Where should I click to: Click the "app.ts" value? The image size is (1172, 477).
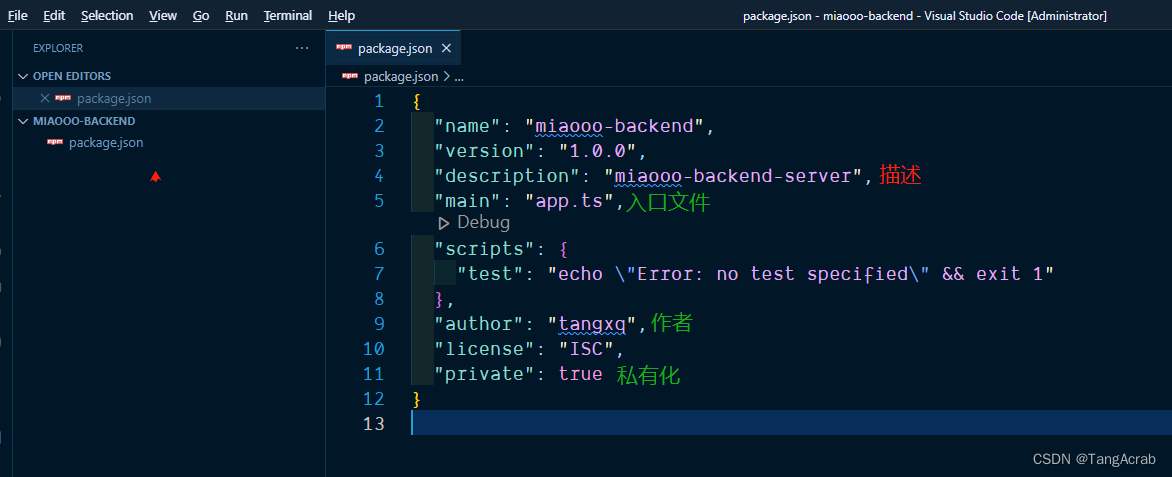click(569, 201)
